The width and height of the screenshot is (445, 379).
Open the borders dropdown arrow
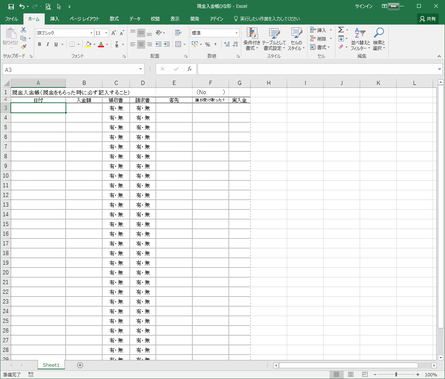pyautogui.click(x=78, y=44)
